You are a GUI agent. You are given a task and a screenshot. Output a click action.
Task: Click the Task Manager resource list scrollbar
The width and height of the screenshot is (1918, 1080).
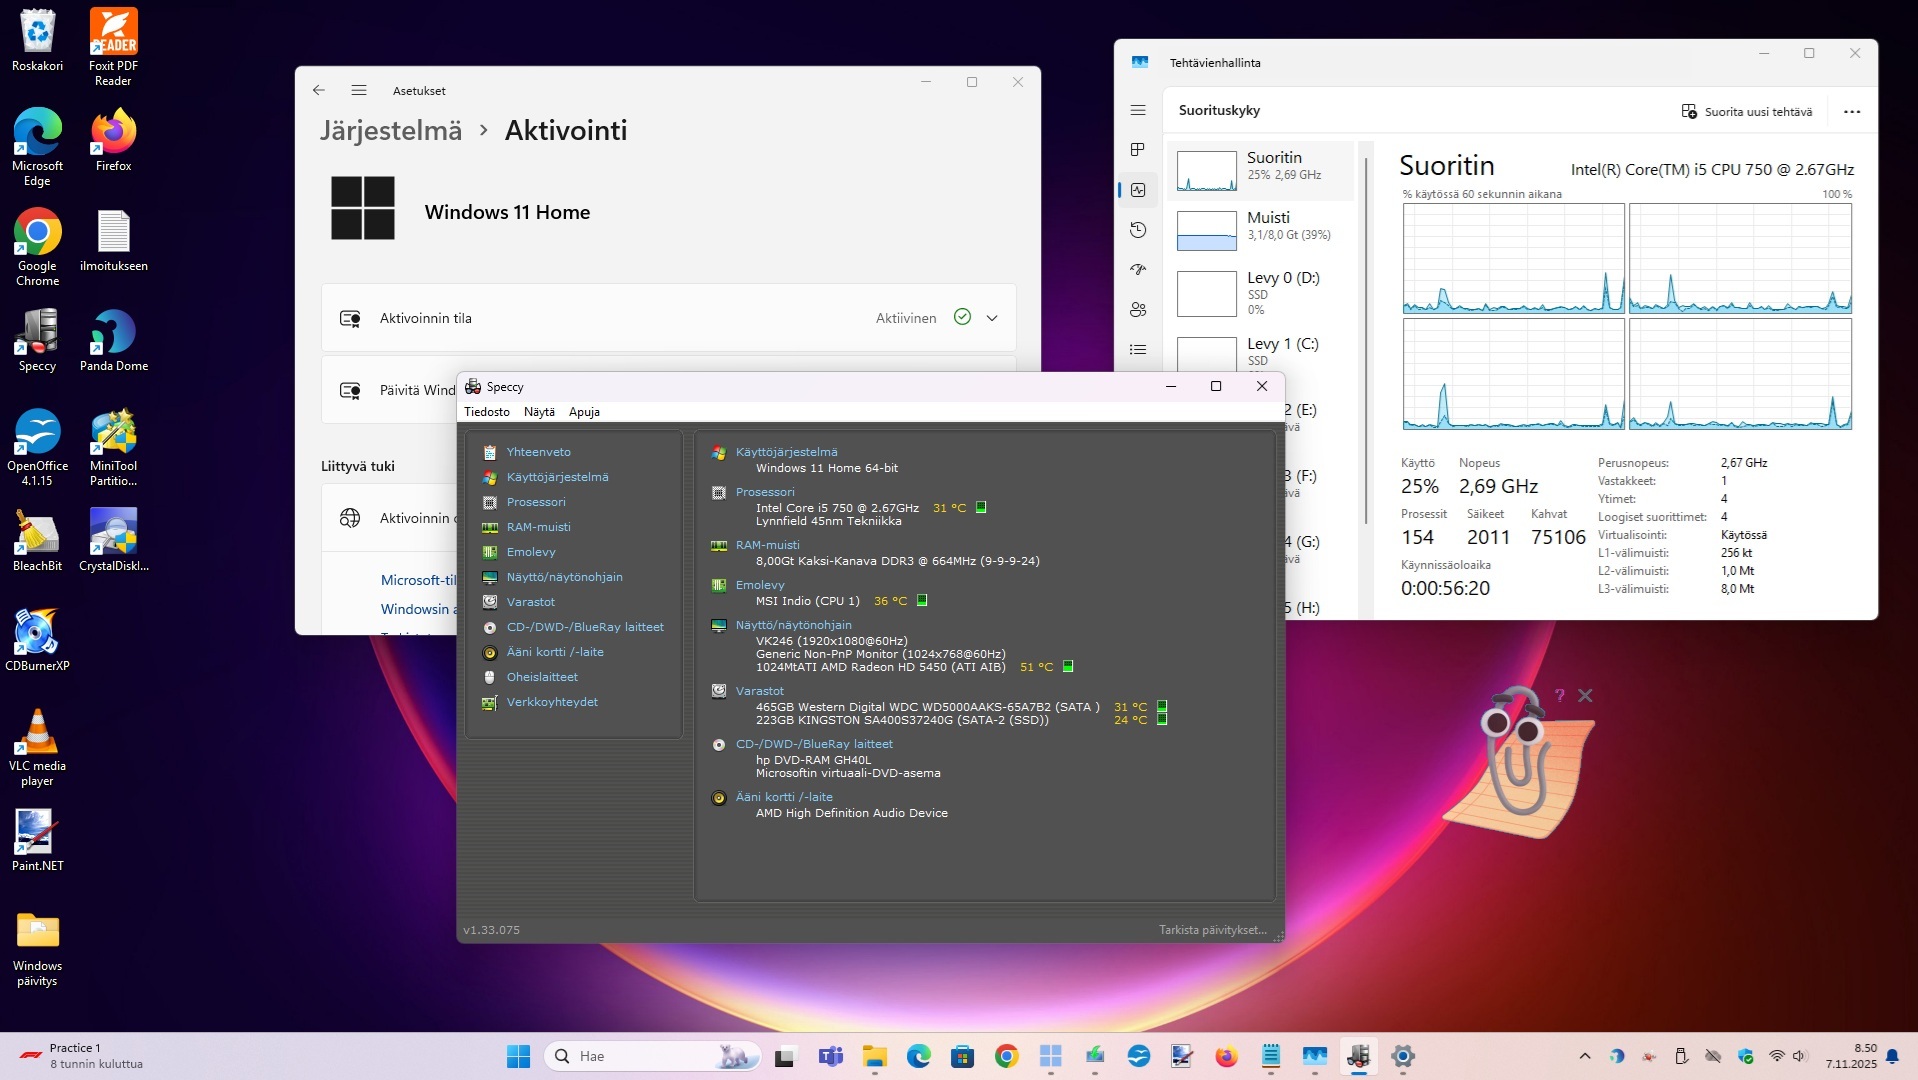1366,340
